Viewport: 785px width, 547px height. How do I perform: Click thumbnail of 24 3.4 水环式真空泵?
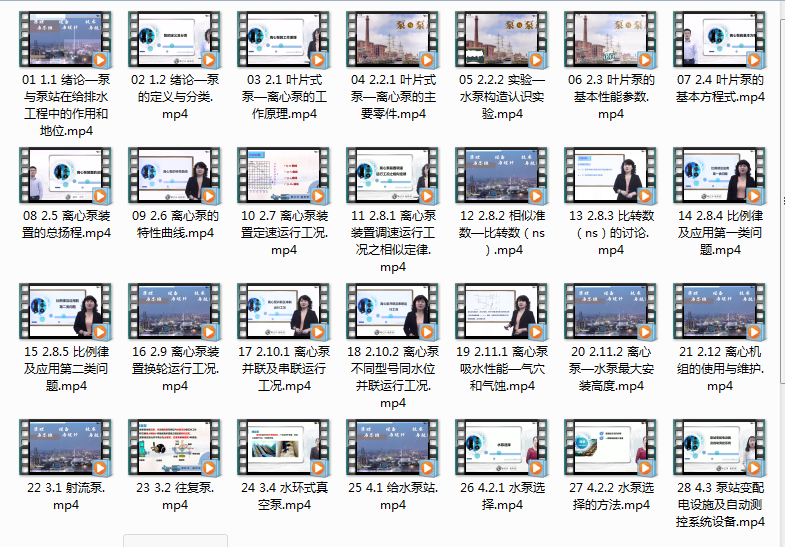284,448
